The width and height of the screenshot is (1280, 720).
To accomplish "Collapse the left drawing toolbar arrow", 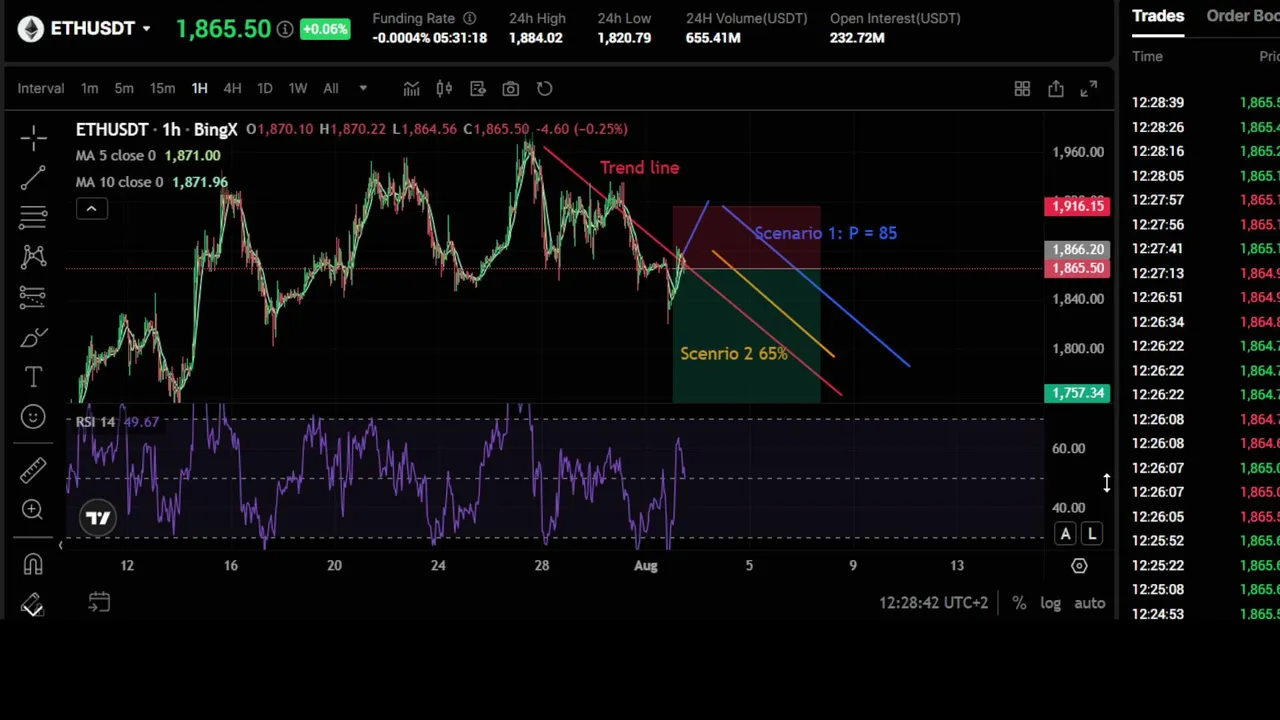I will (x=60, y=544).
